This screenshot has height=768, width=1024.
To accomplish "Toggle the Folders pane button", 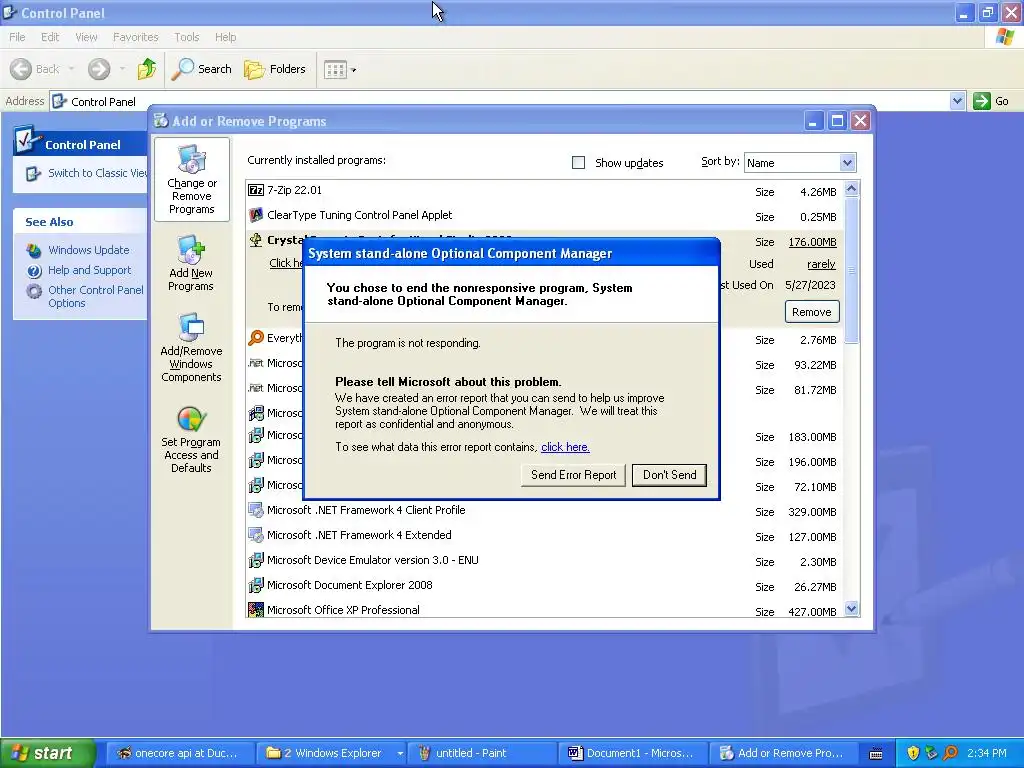I will click(x=275, y=69).
